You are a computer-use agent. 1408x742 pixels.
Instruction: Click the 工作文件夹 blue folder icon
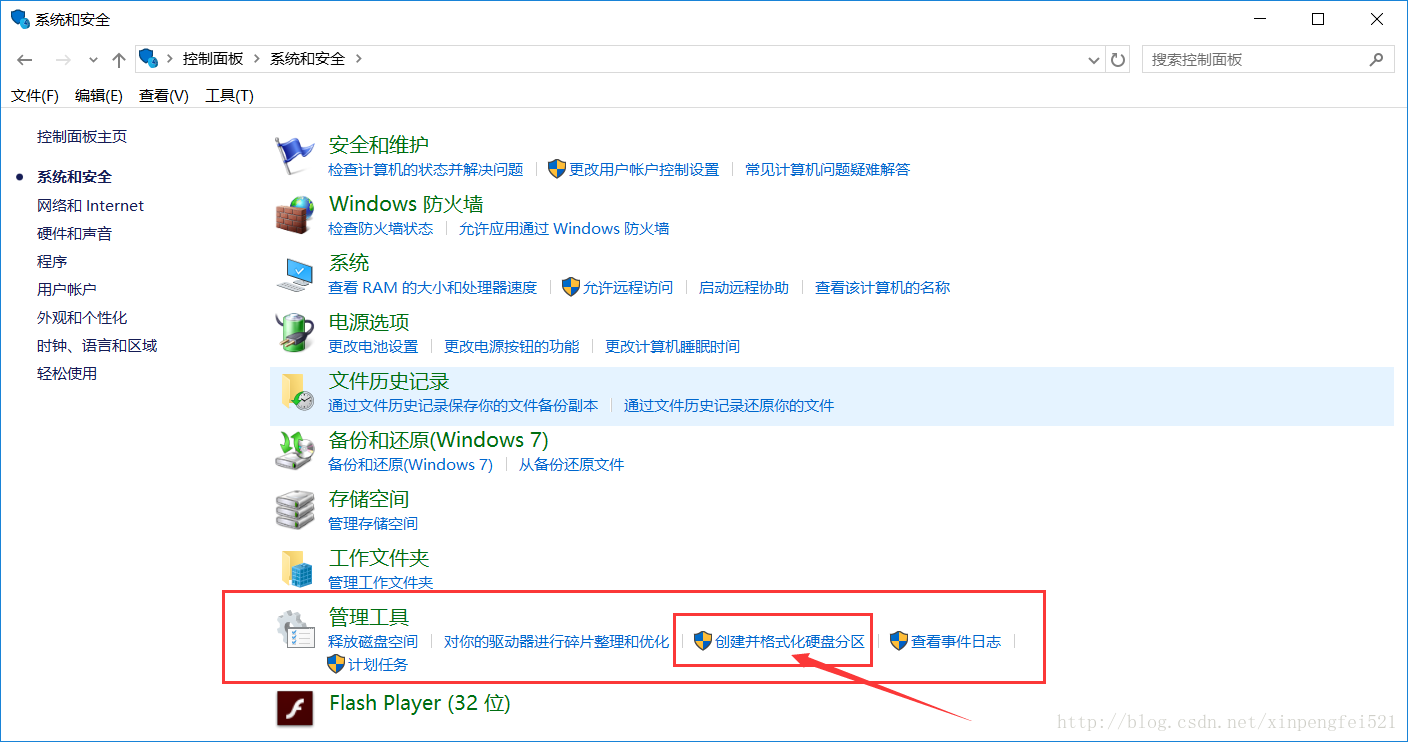294,568
